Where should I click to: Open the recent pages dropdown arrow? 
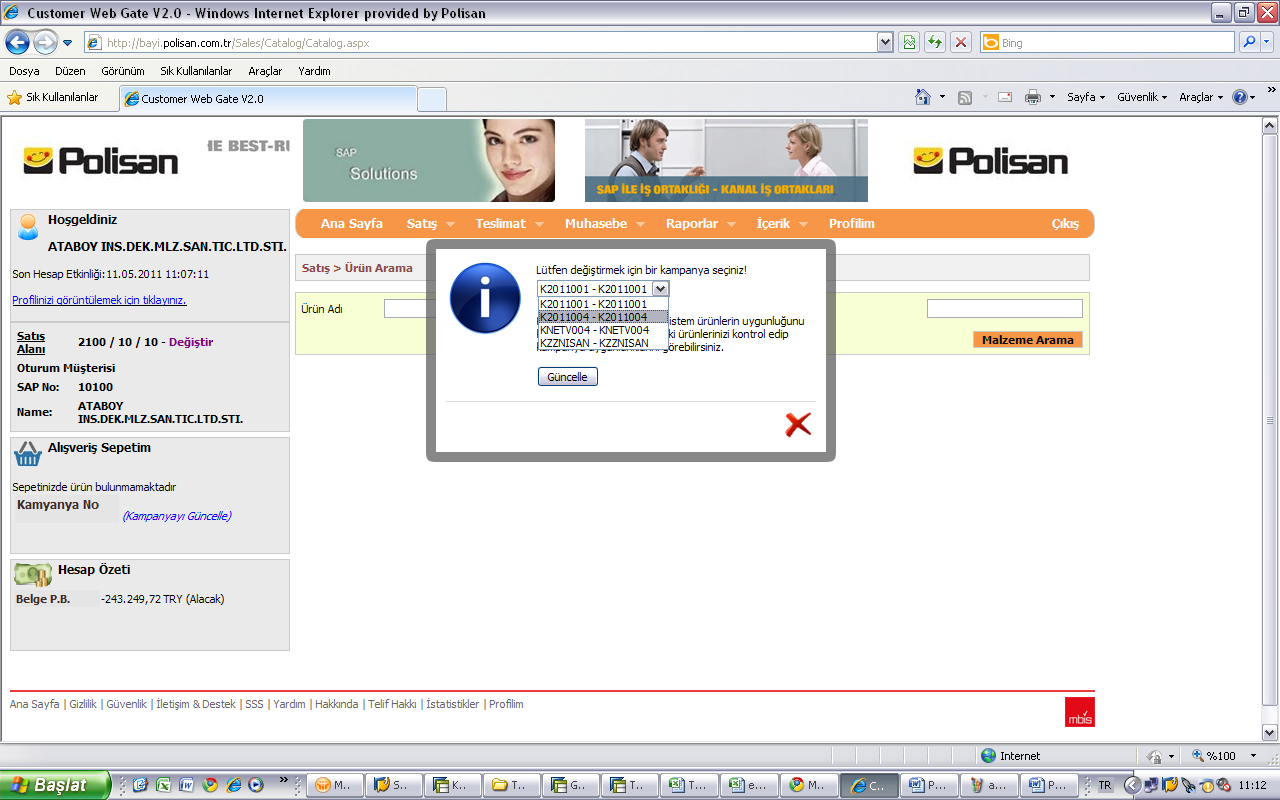tap(68, 43)
